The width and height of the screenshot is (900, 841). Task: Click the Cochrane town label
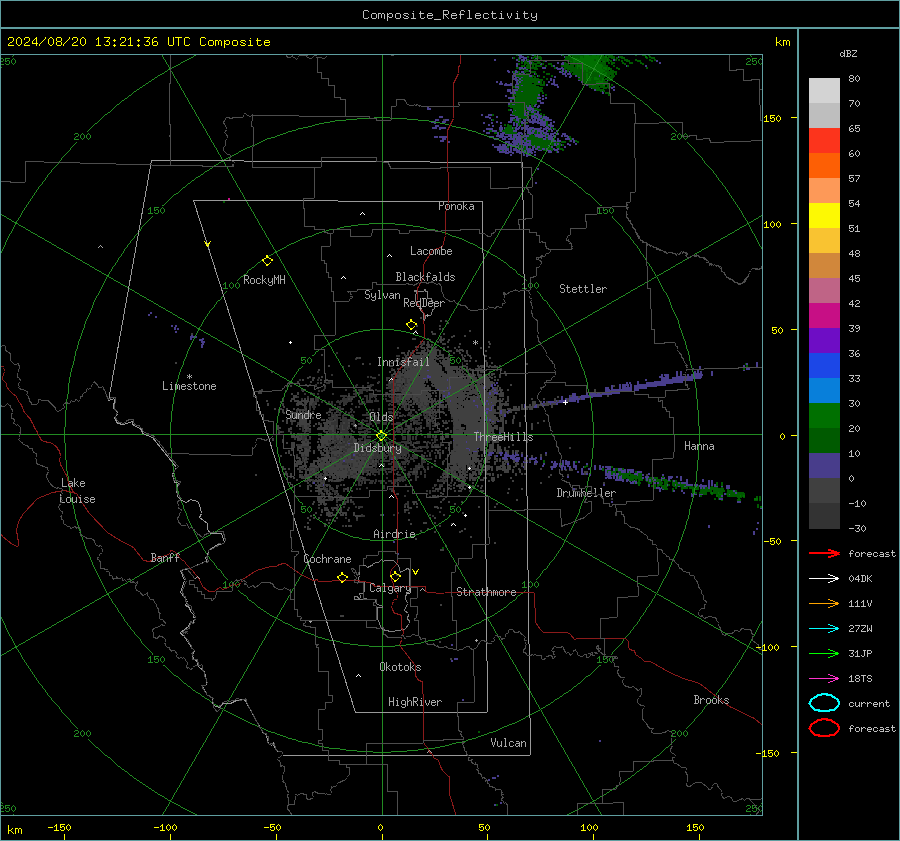coord(327,559)
